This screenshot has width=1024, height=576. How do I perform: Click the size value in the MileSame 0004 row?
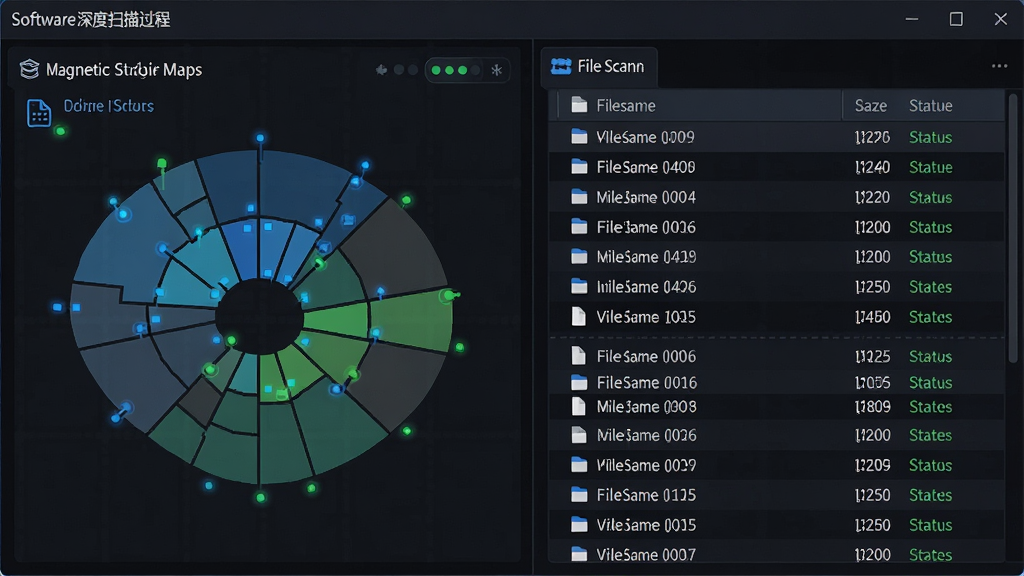[872, 197]
